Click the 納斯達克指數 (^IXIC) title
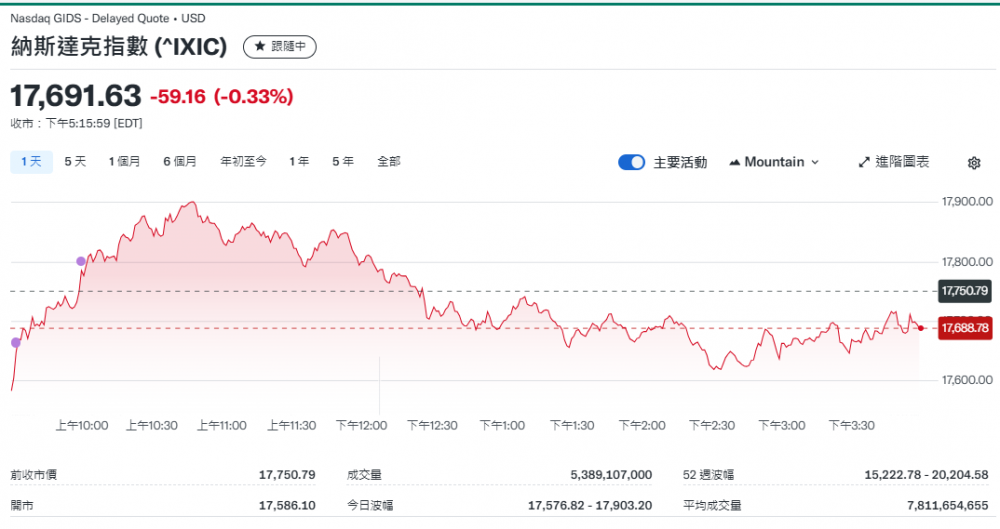 point(120,47)
